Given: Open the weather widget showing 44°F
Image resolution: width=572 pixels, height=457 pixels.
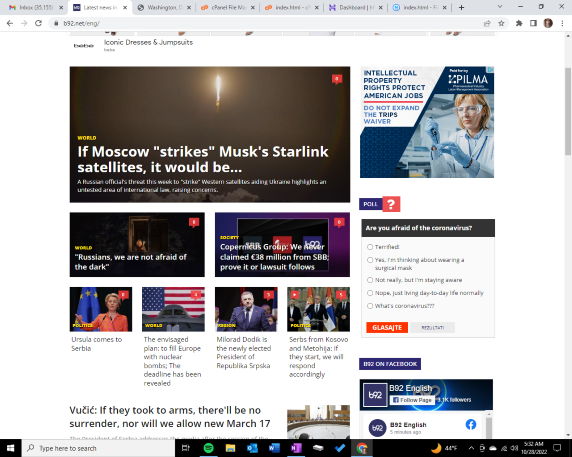Looking at the screenshot, I should (x=444, y=448).
